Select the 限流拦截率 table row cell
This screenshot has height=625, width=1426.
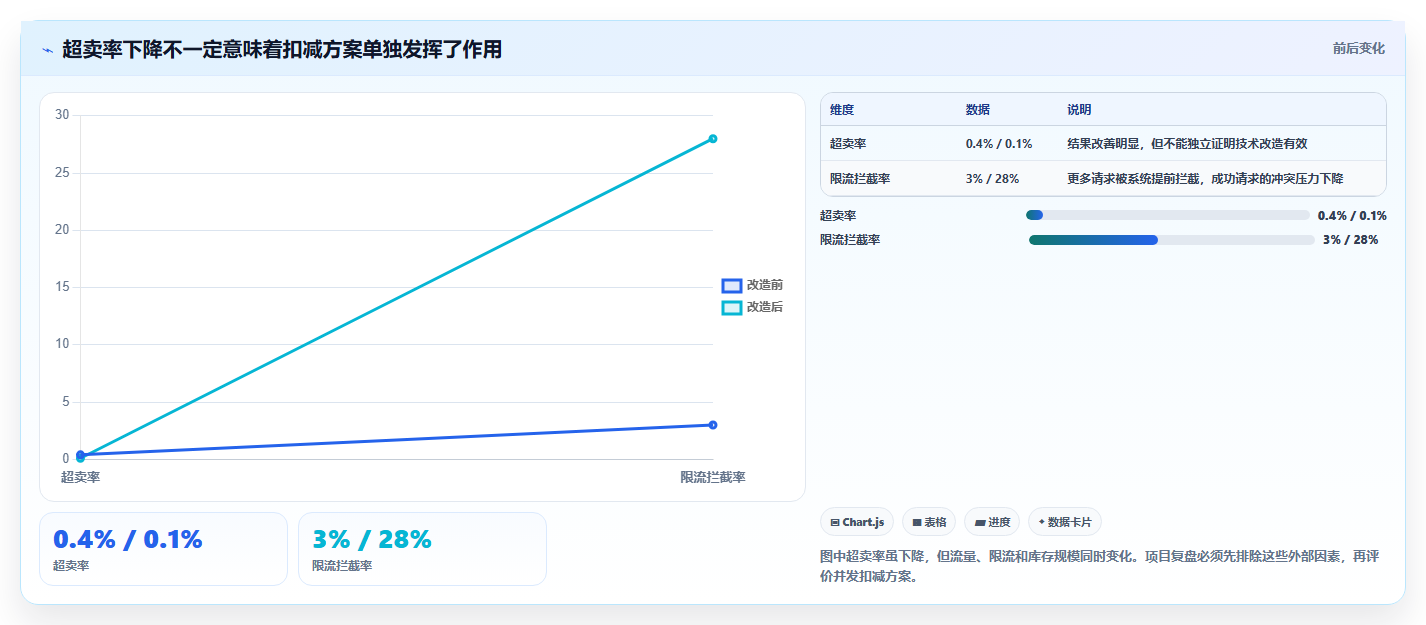coord(860,179)
